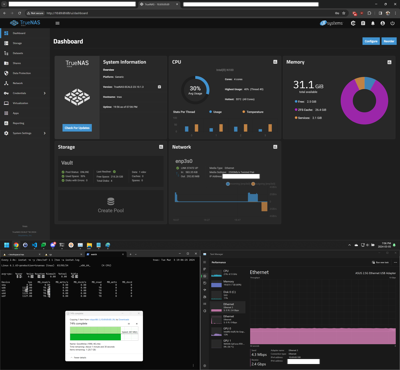Open the Dashboard page in TrueNAS sidebar
400x370 pixels.
point(24,33)
